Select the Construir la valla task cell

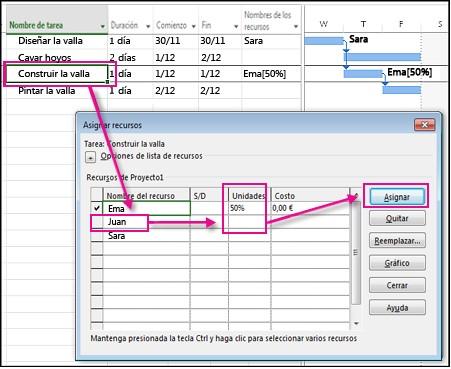pos(57,74)
